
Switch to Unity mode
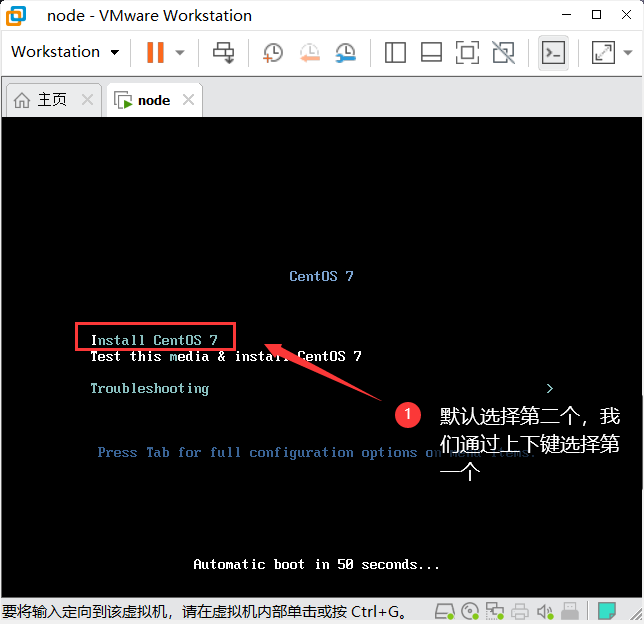pos(504,53)
